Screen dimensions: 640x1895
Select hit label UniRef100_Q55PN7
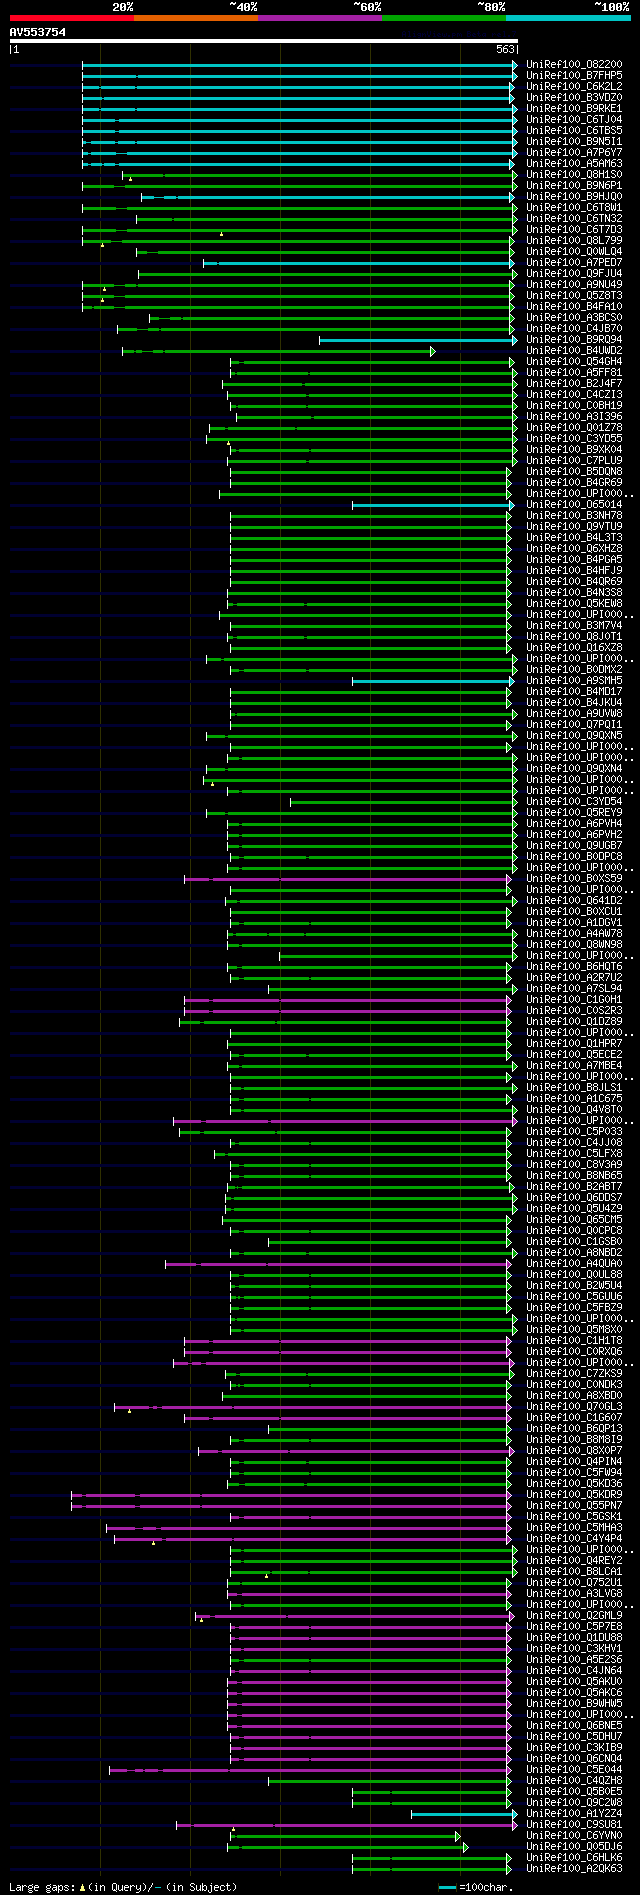click(x=575, y=1506)
